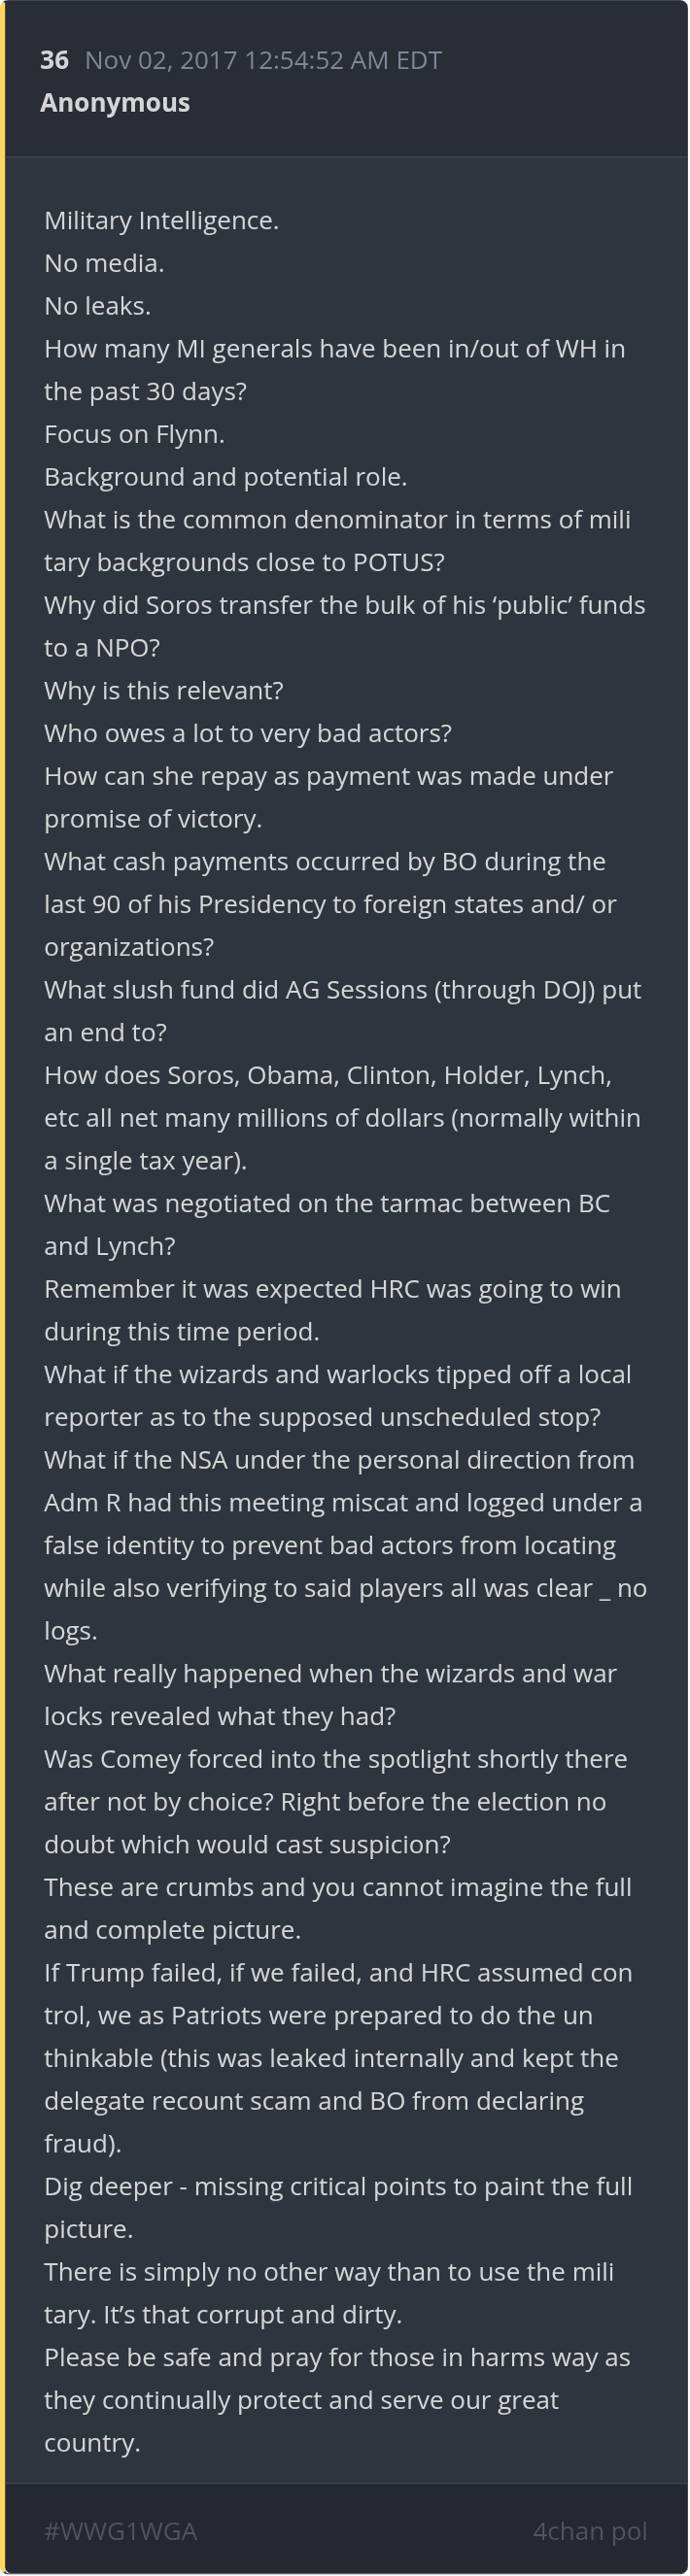Select the Anonymous author name

115,103
